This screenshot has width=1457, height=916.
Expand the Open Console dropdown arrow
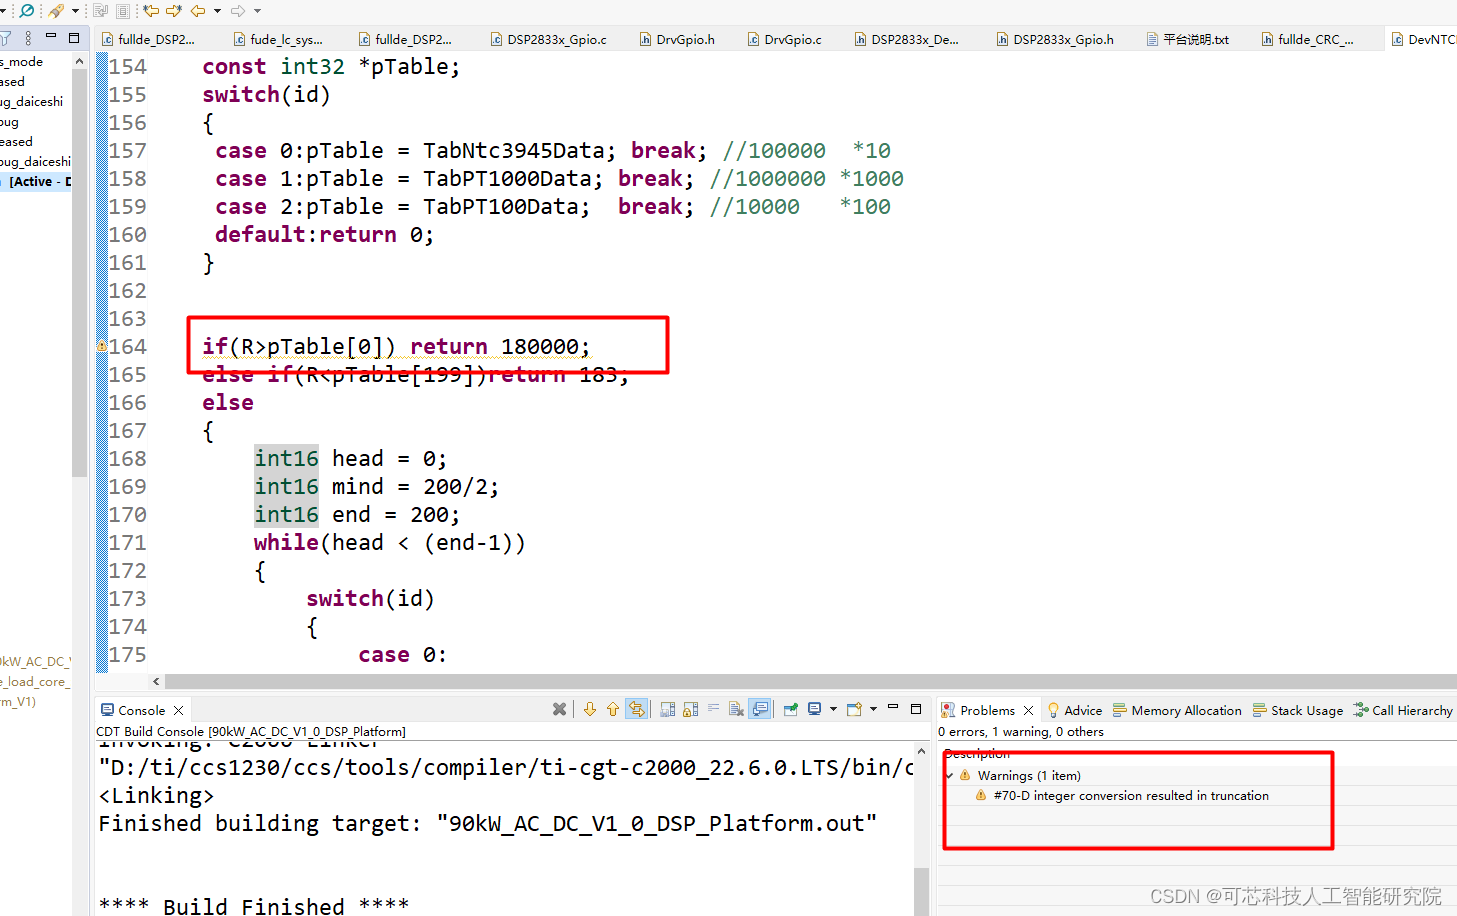click(x=872, y=709)
